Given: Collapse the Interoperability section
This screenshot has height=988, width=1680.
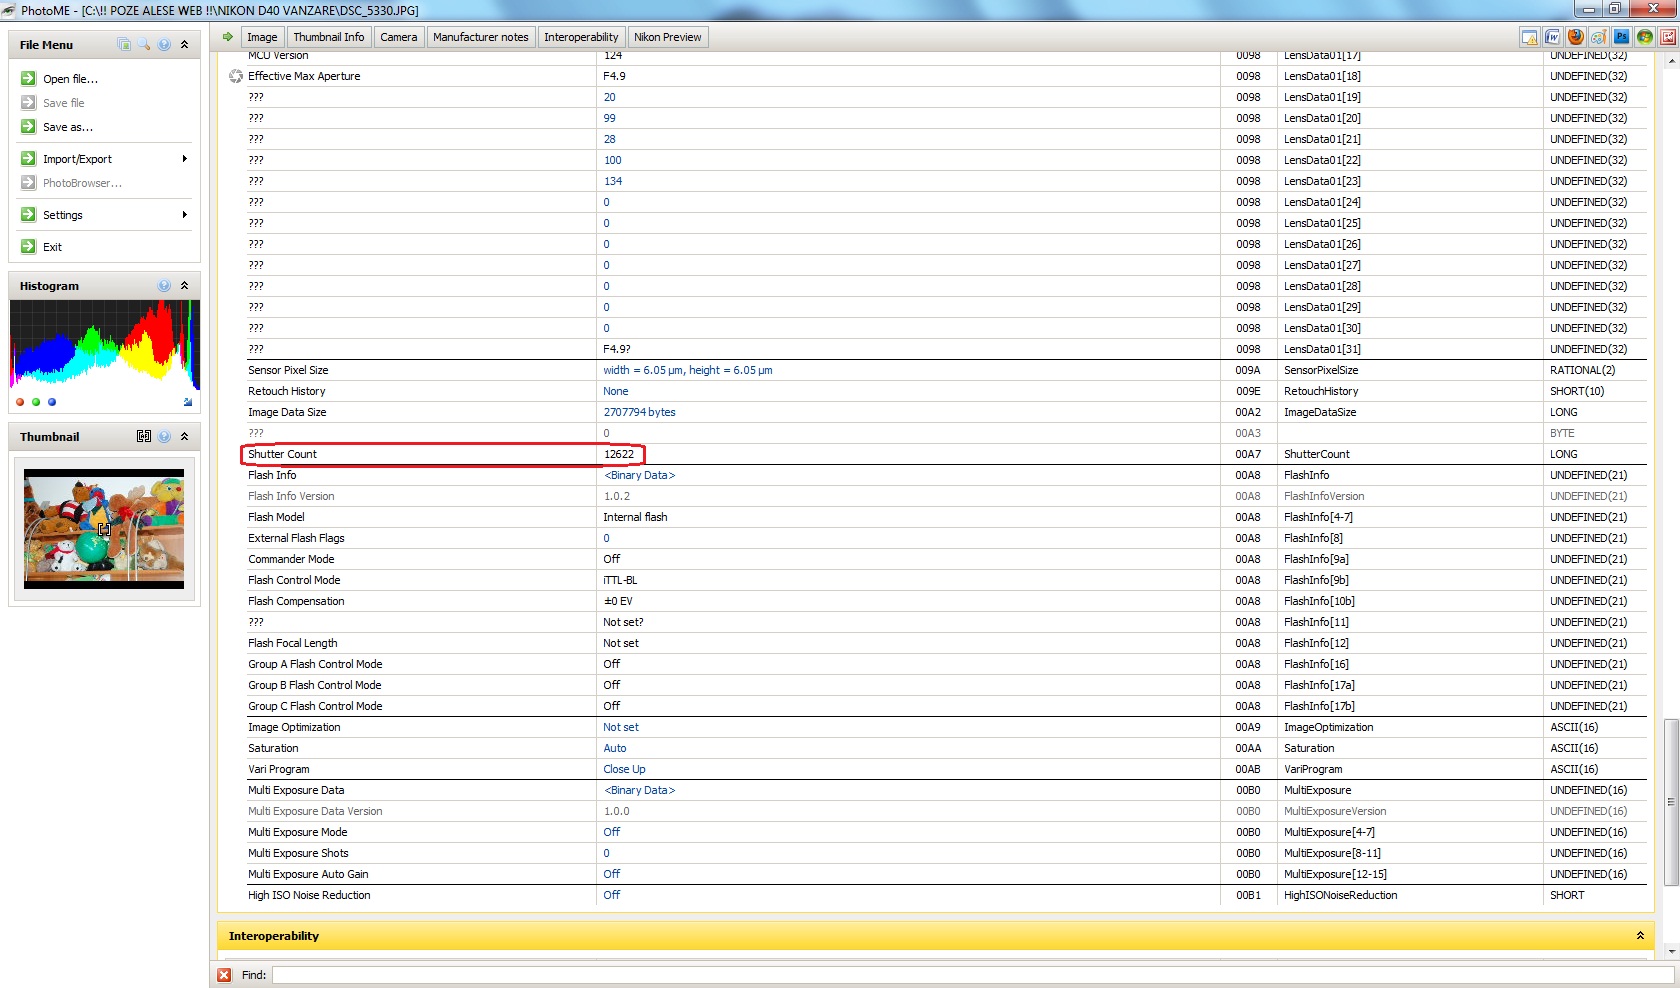Looking at the screenshot, I should [1639, 936].
